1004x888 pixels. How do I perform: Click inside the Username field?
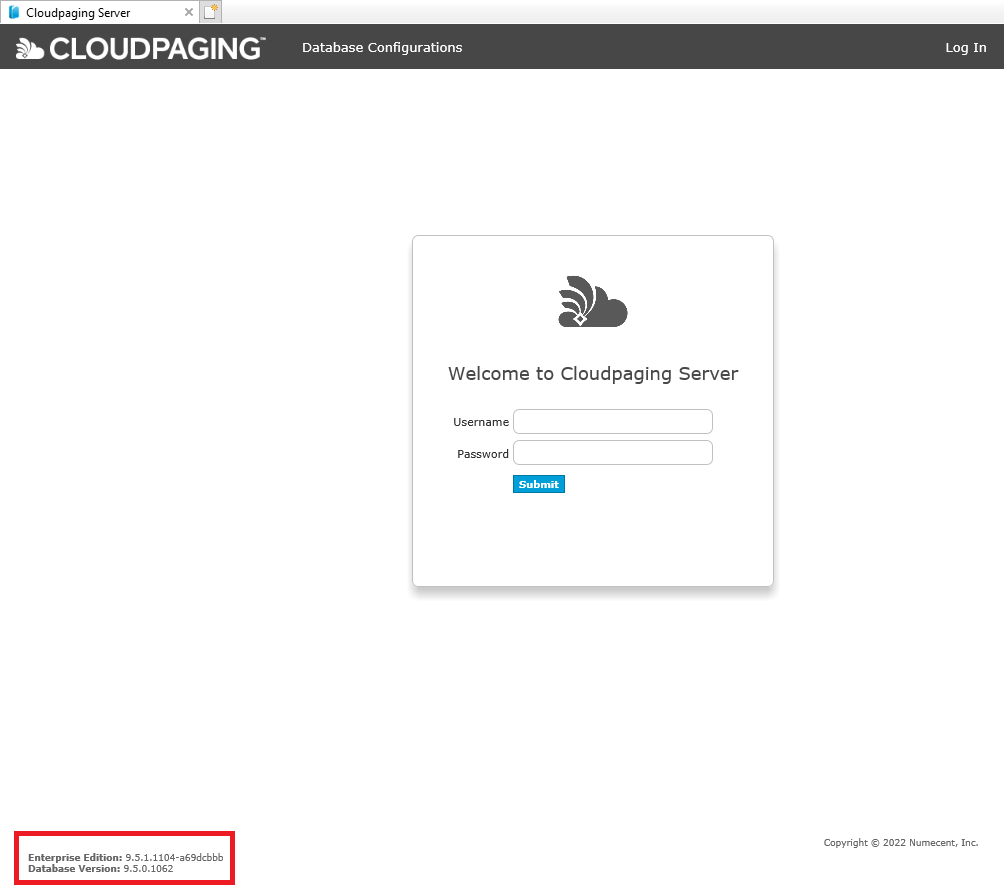coord(612,421)
